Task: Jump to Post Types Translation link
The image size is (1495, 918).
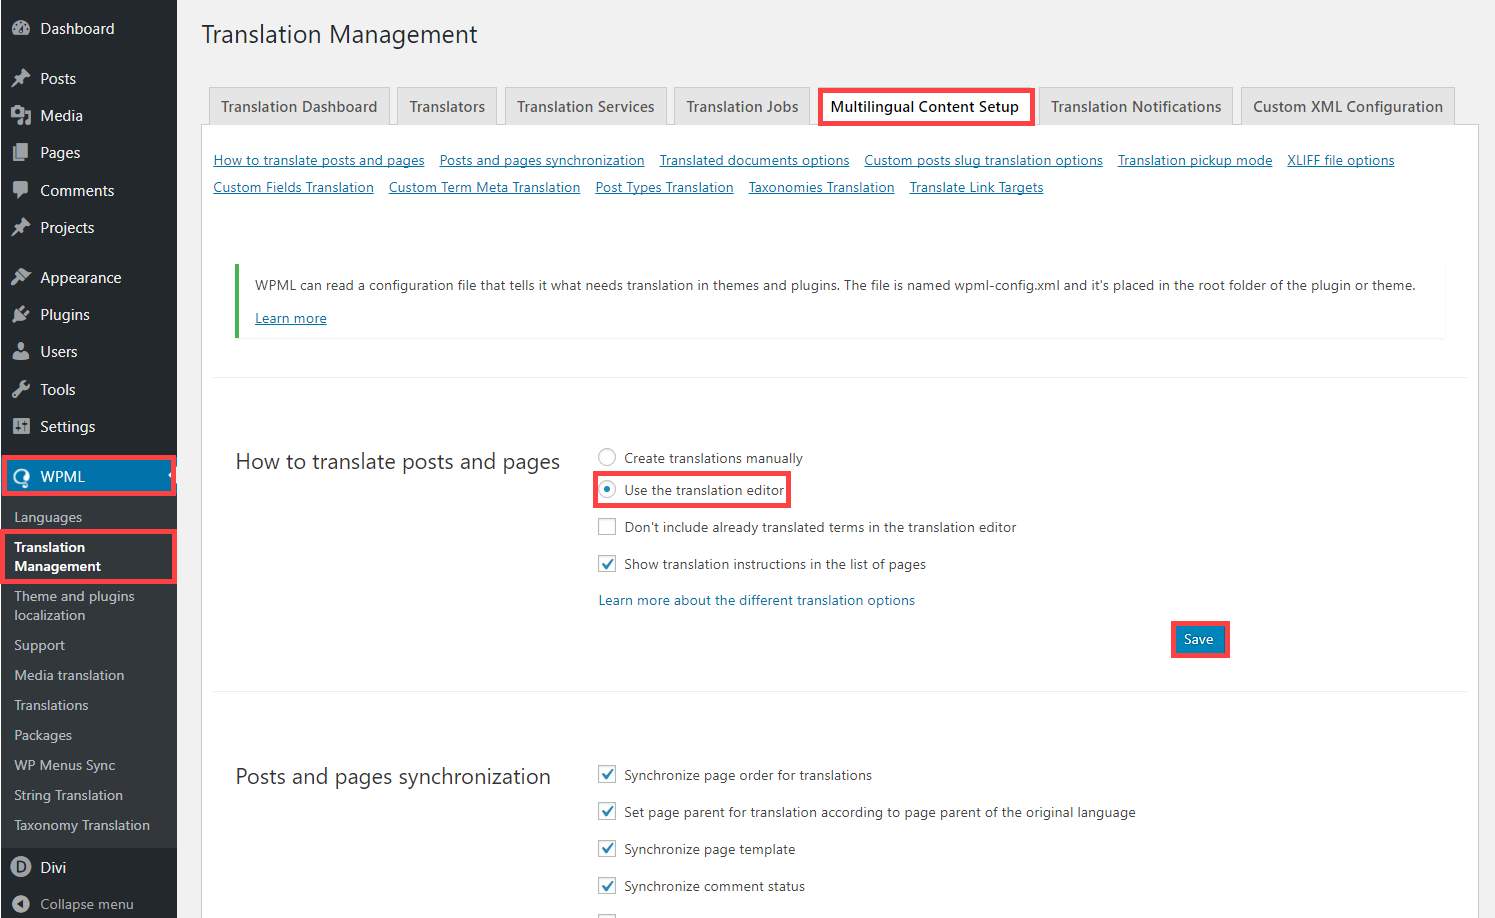Action: coord(664,187)
